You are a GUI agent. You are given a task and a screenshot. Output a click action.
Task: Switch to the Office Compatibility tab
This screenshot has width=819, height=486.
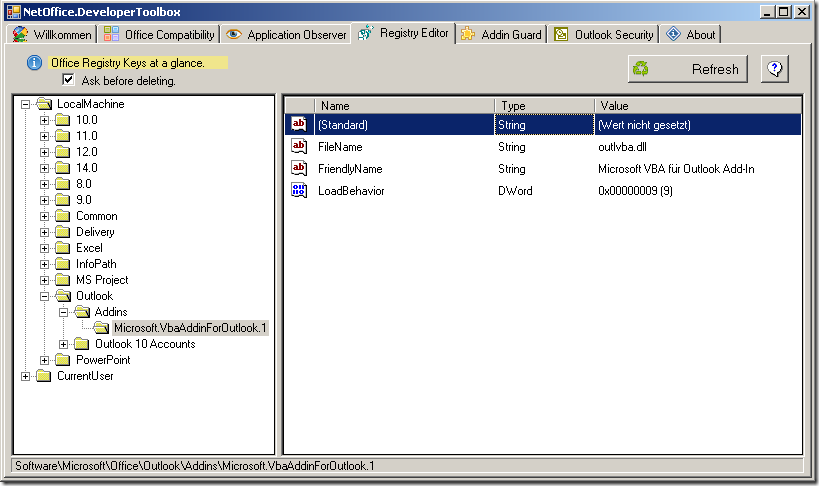(159, 35)
